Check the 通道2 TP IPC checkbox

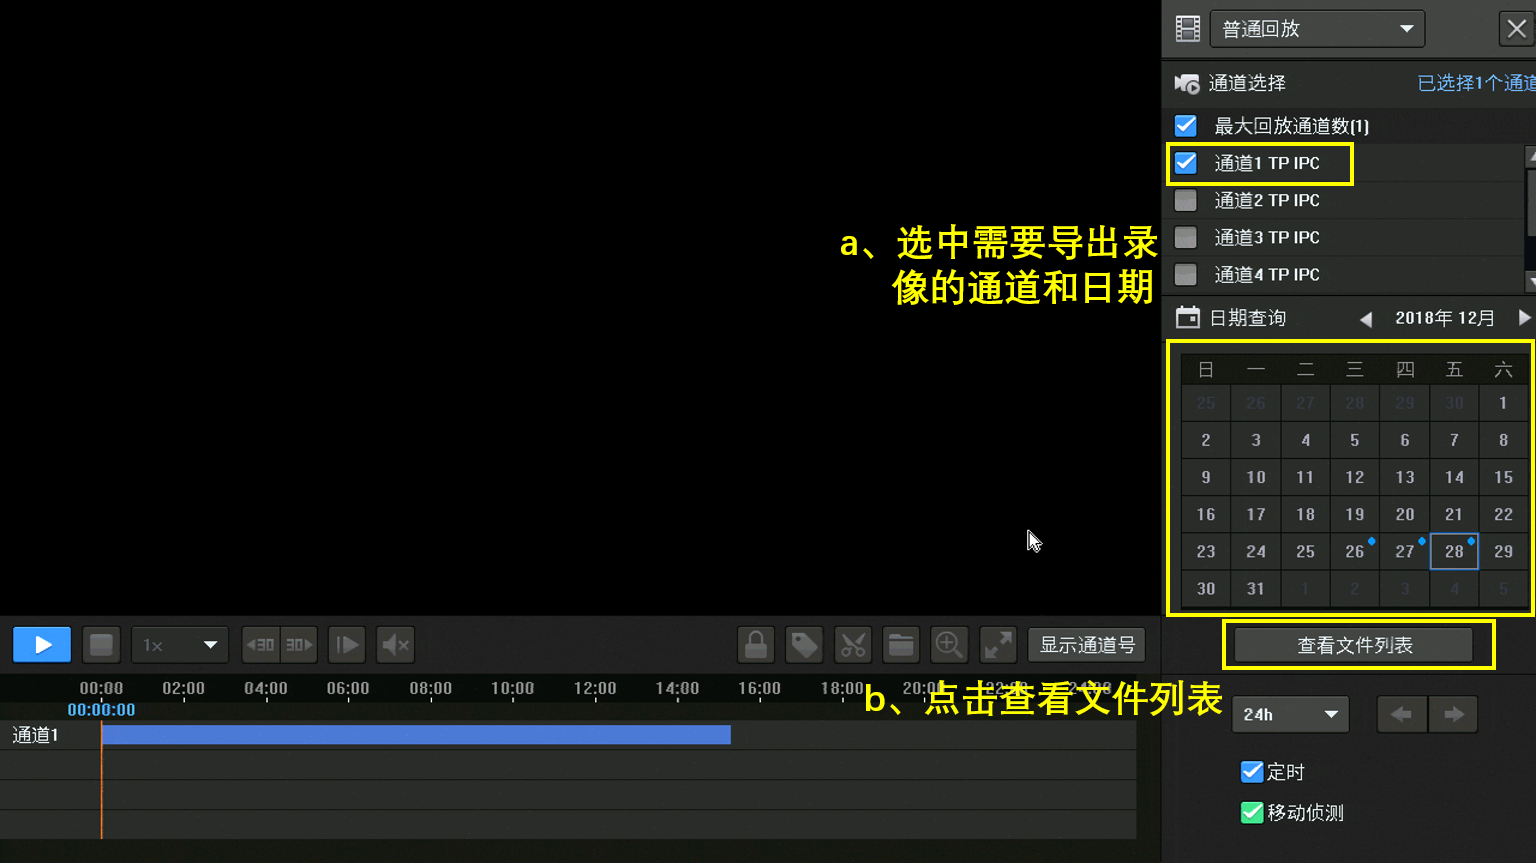[x=1186, y=200]
